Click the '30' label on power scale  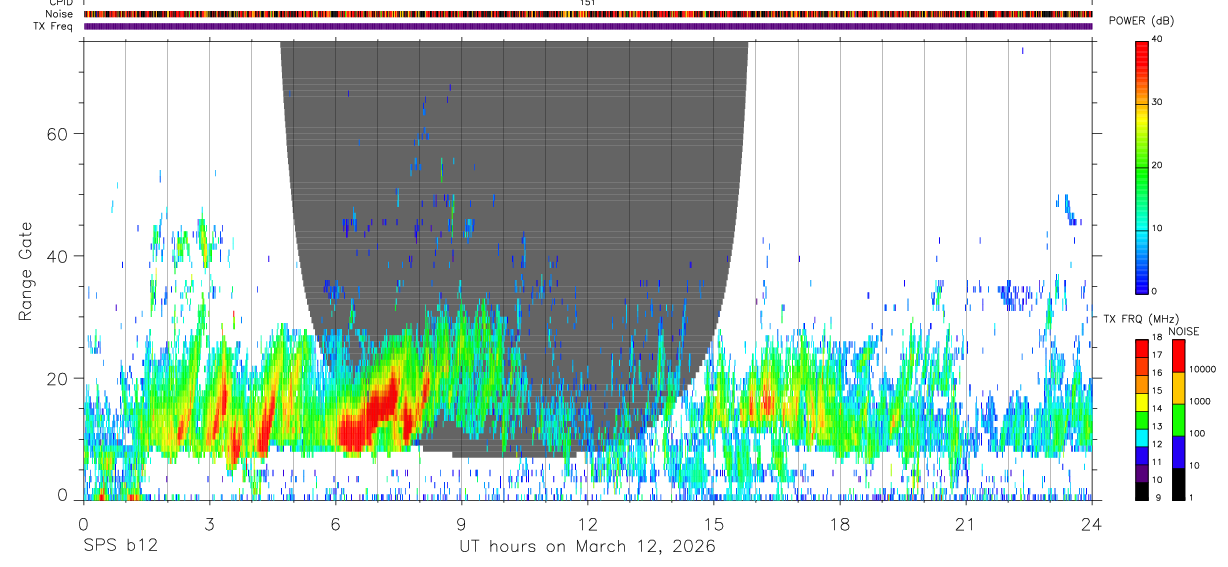click(x=1155, y=102)
